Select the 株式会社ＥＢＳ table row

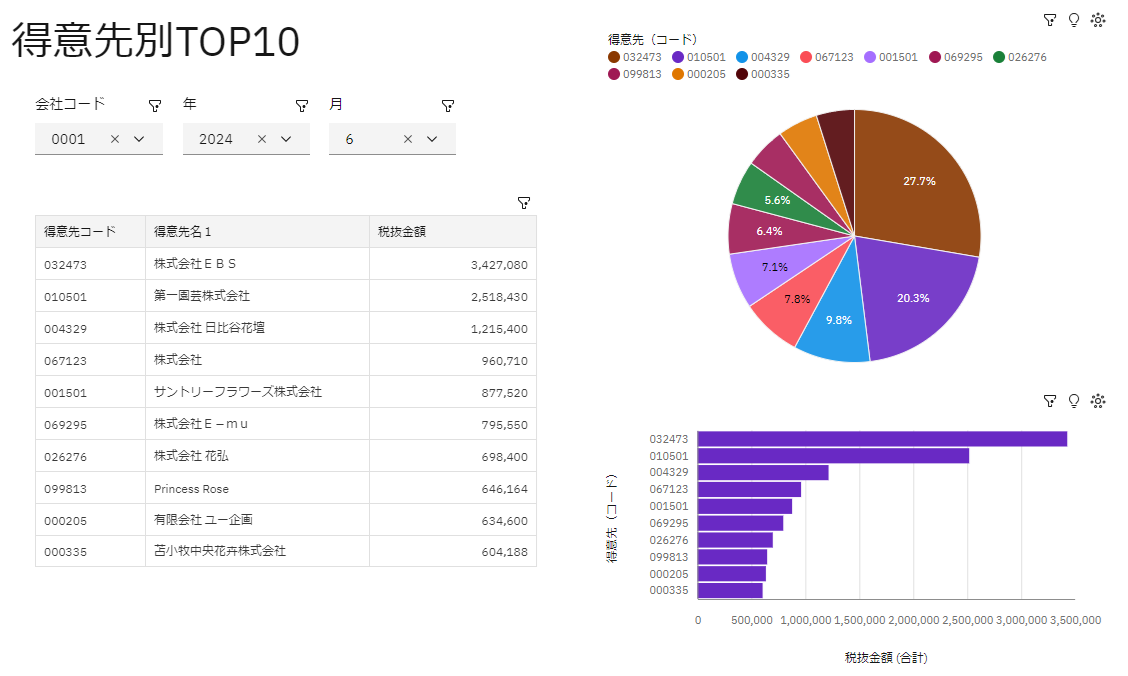click(285, 264)
